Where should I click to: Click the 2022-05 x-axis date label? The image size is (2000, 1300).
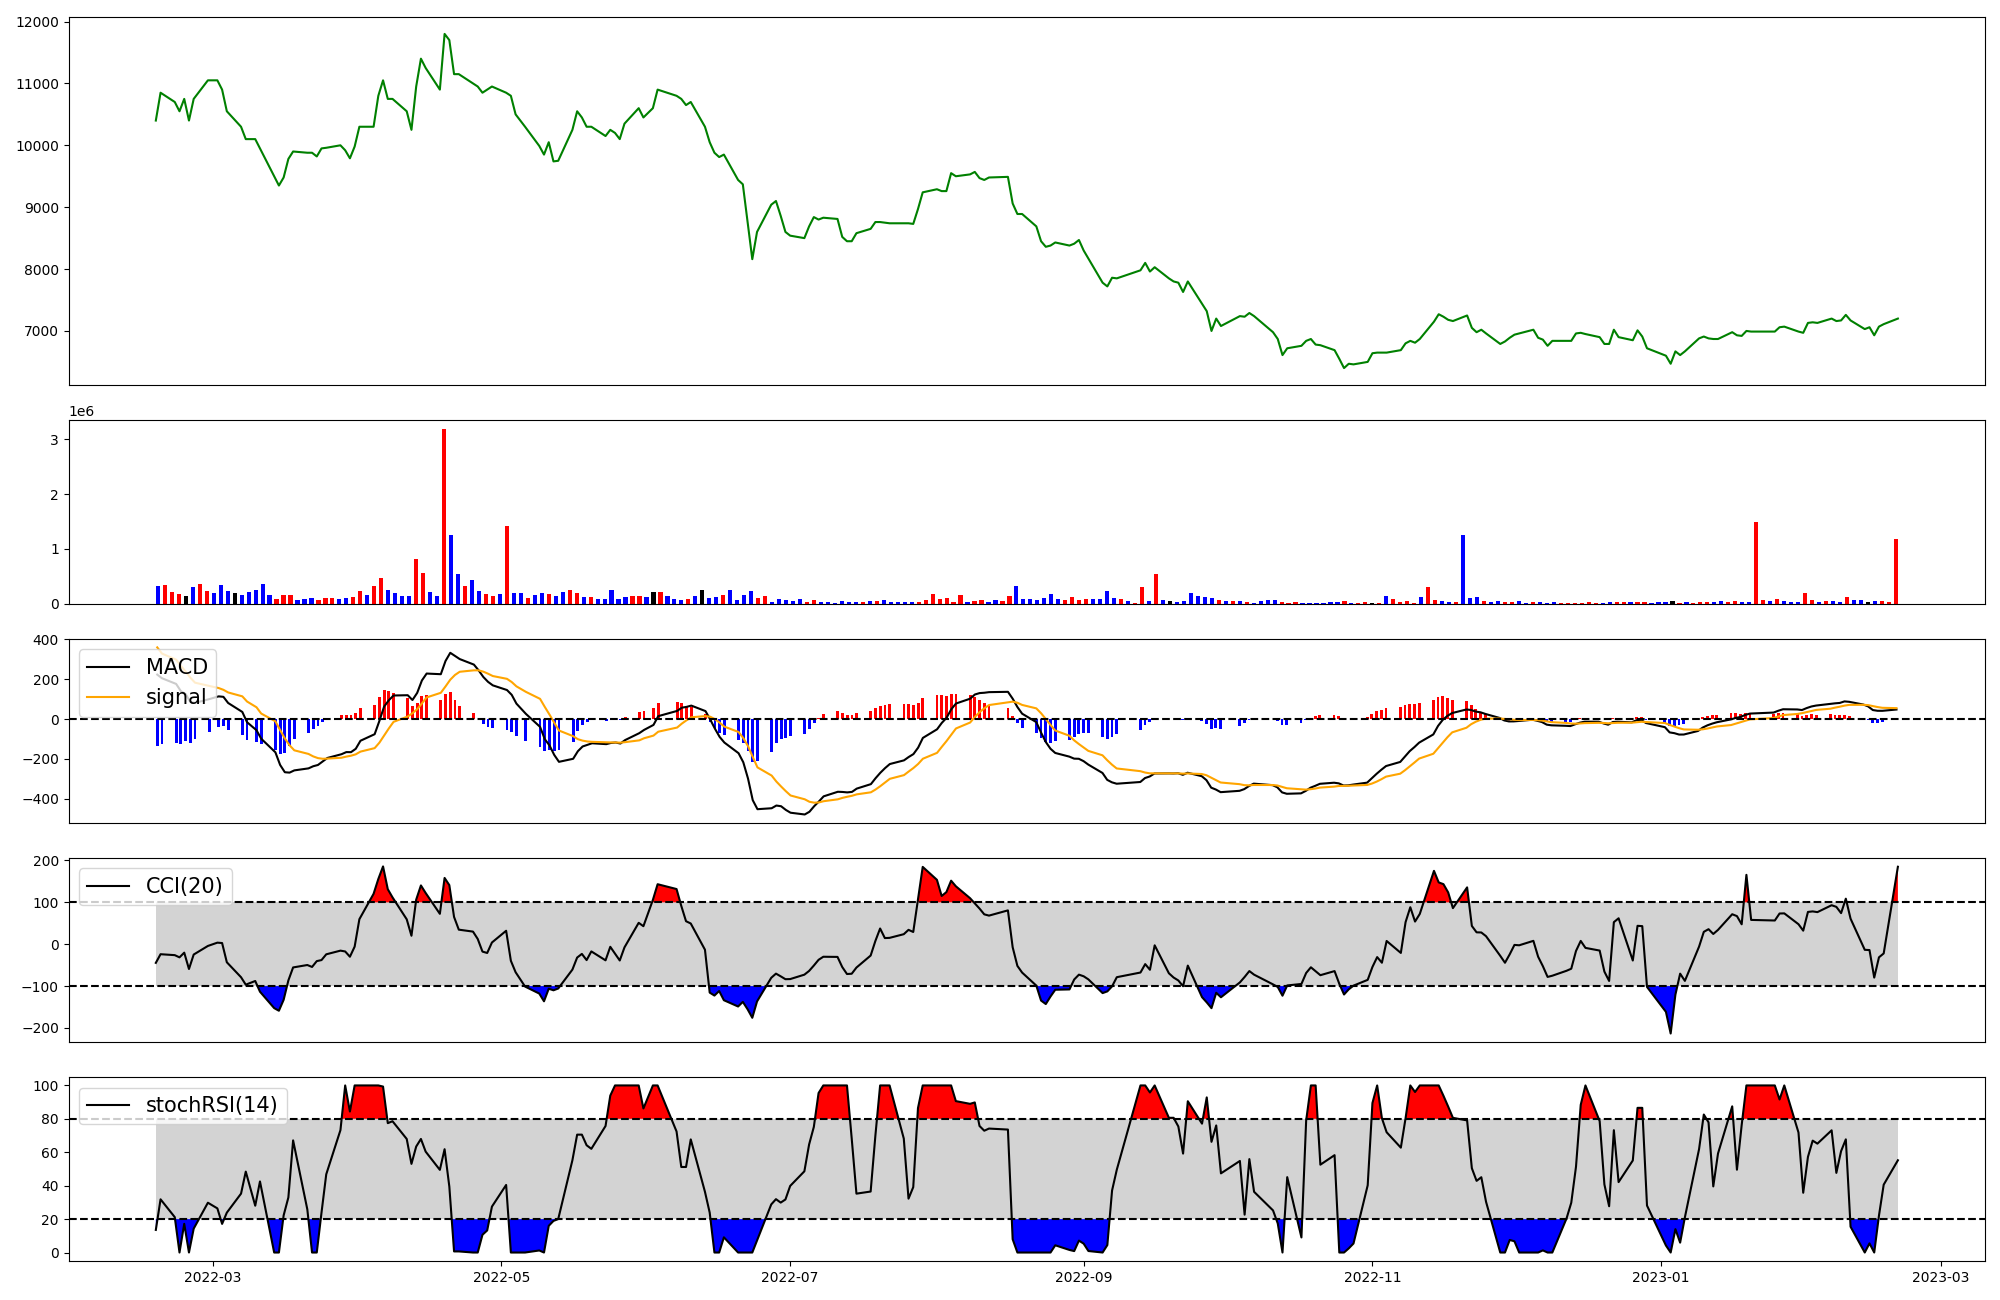tap(501, 1277)
